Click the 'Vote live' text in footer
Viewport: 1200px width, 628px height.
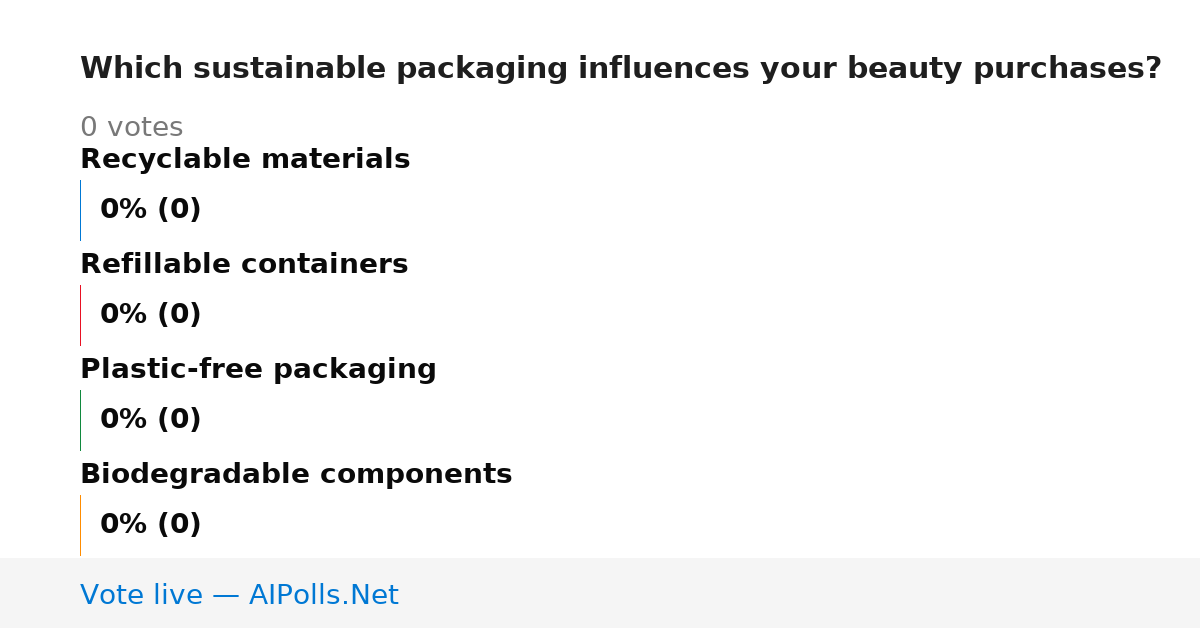[x=141, y=596]
